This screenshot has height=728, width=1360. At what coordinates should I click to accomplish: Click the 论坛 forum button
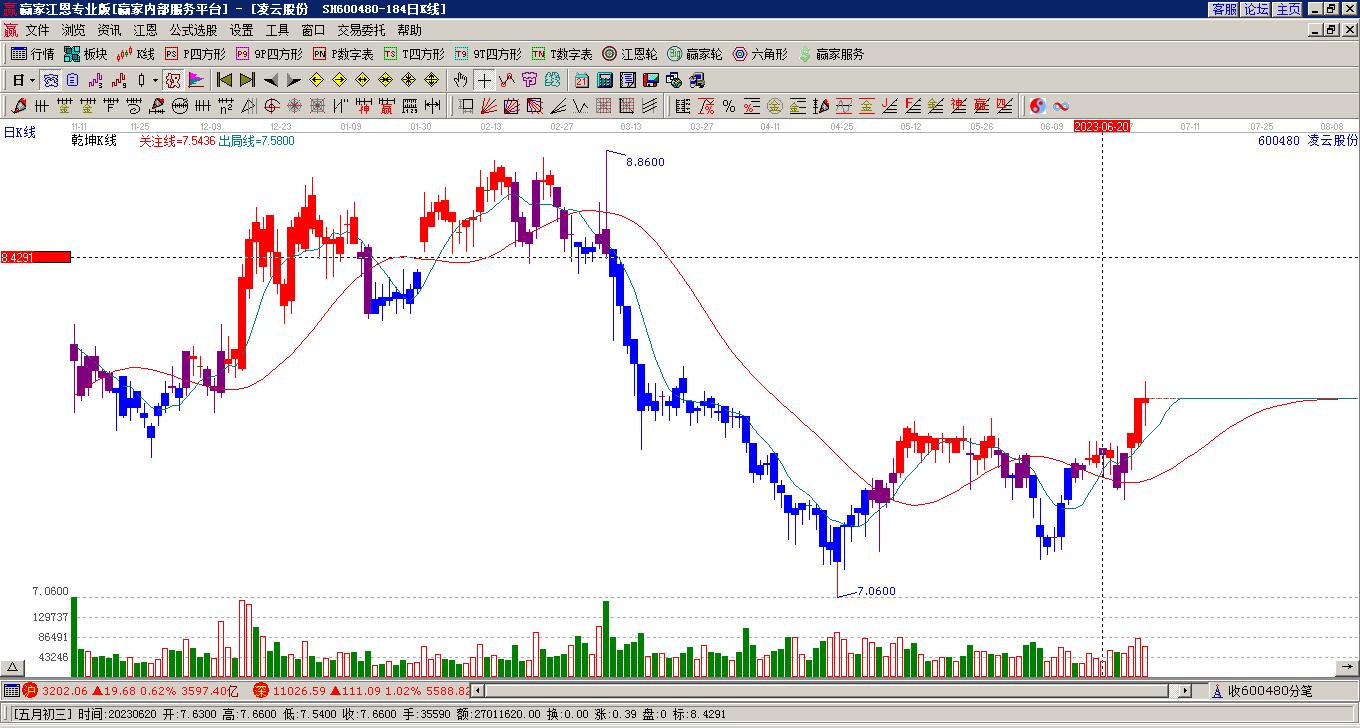point(1257,9)
